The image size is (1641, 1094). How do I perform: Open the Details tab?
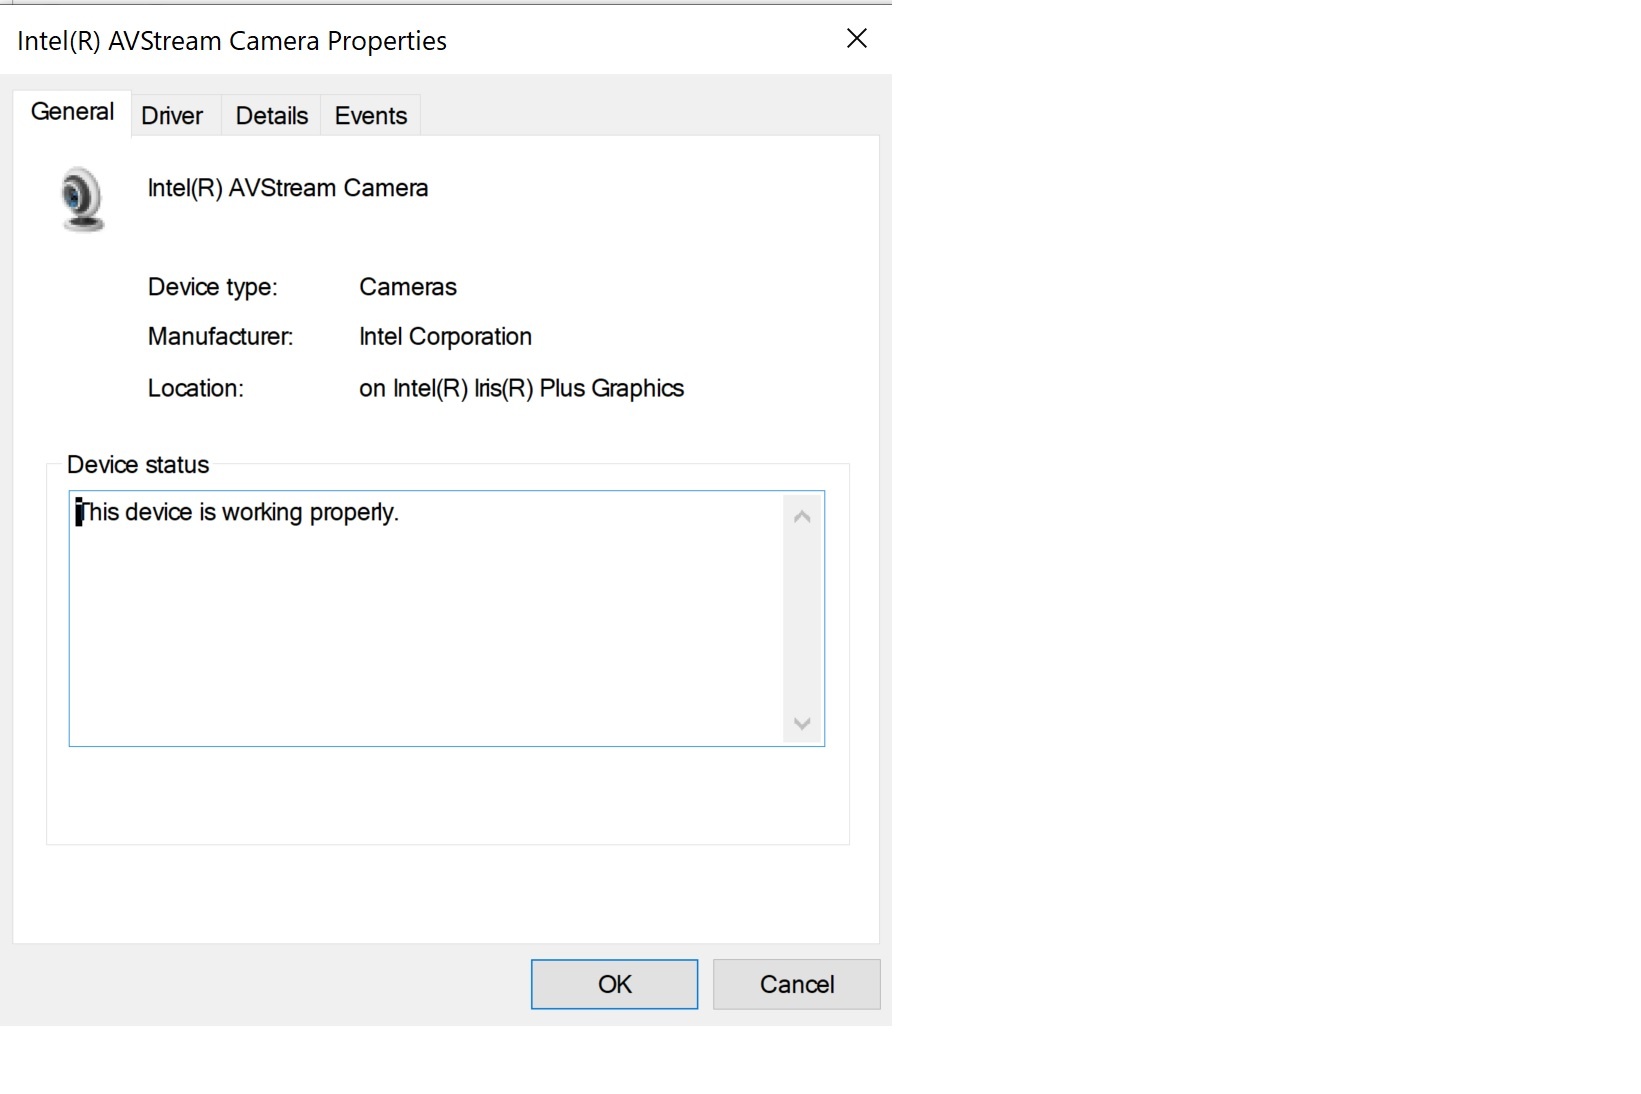270,115
